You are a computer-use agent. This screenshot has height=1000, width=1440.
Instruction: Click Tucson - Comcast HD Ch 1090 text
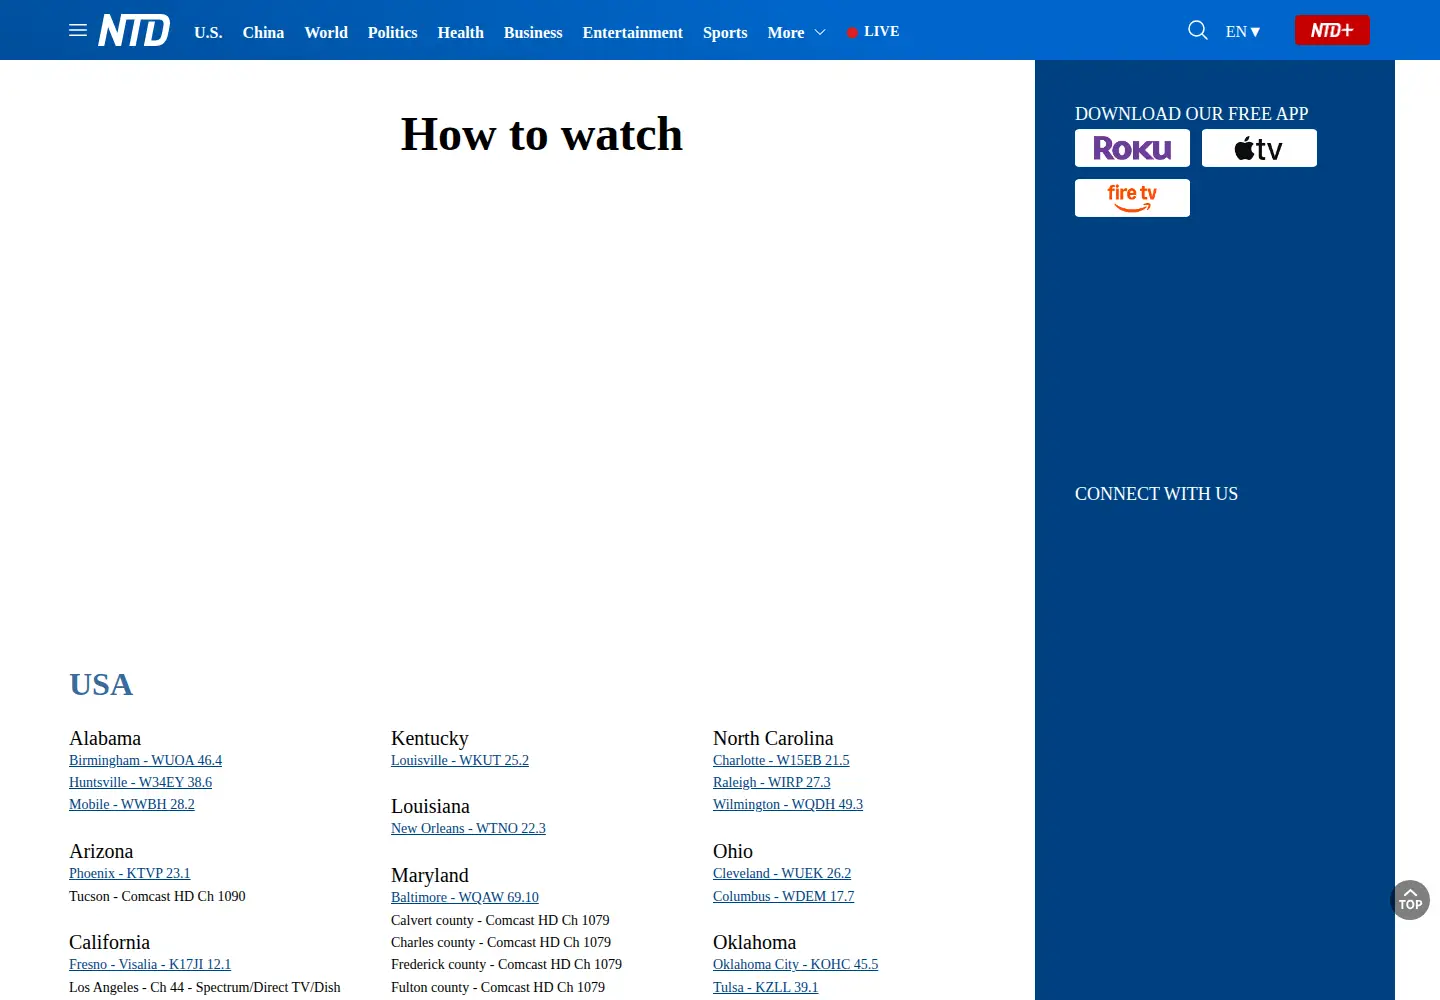157,897
